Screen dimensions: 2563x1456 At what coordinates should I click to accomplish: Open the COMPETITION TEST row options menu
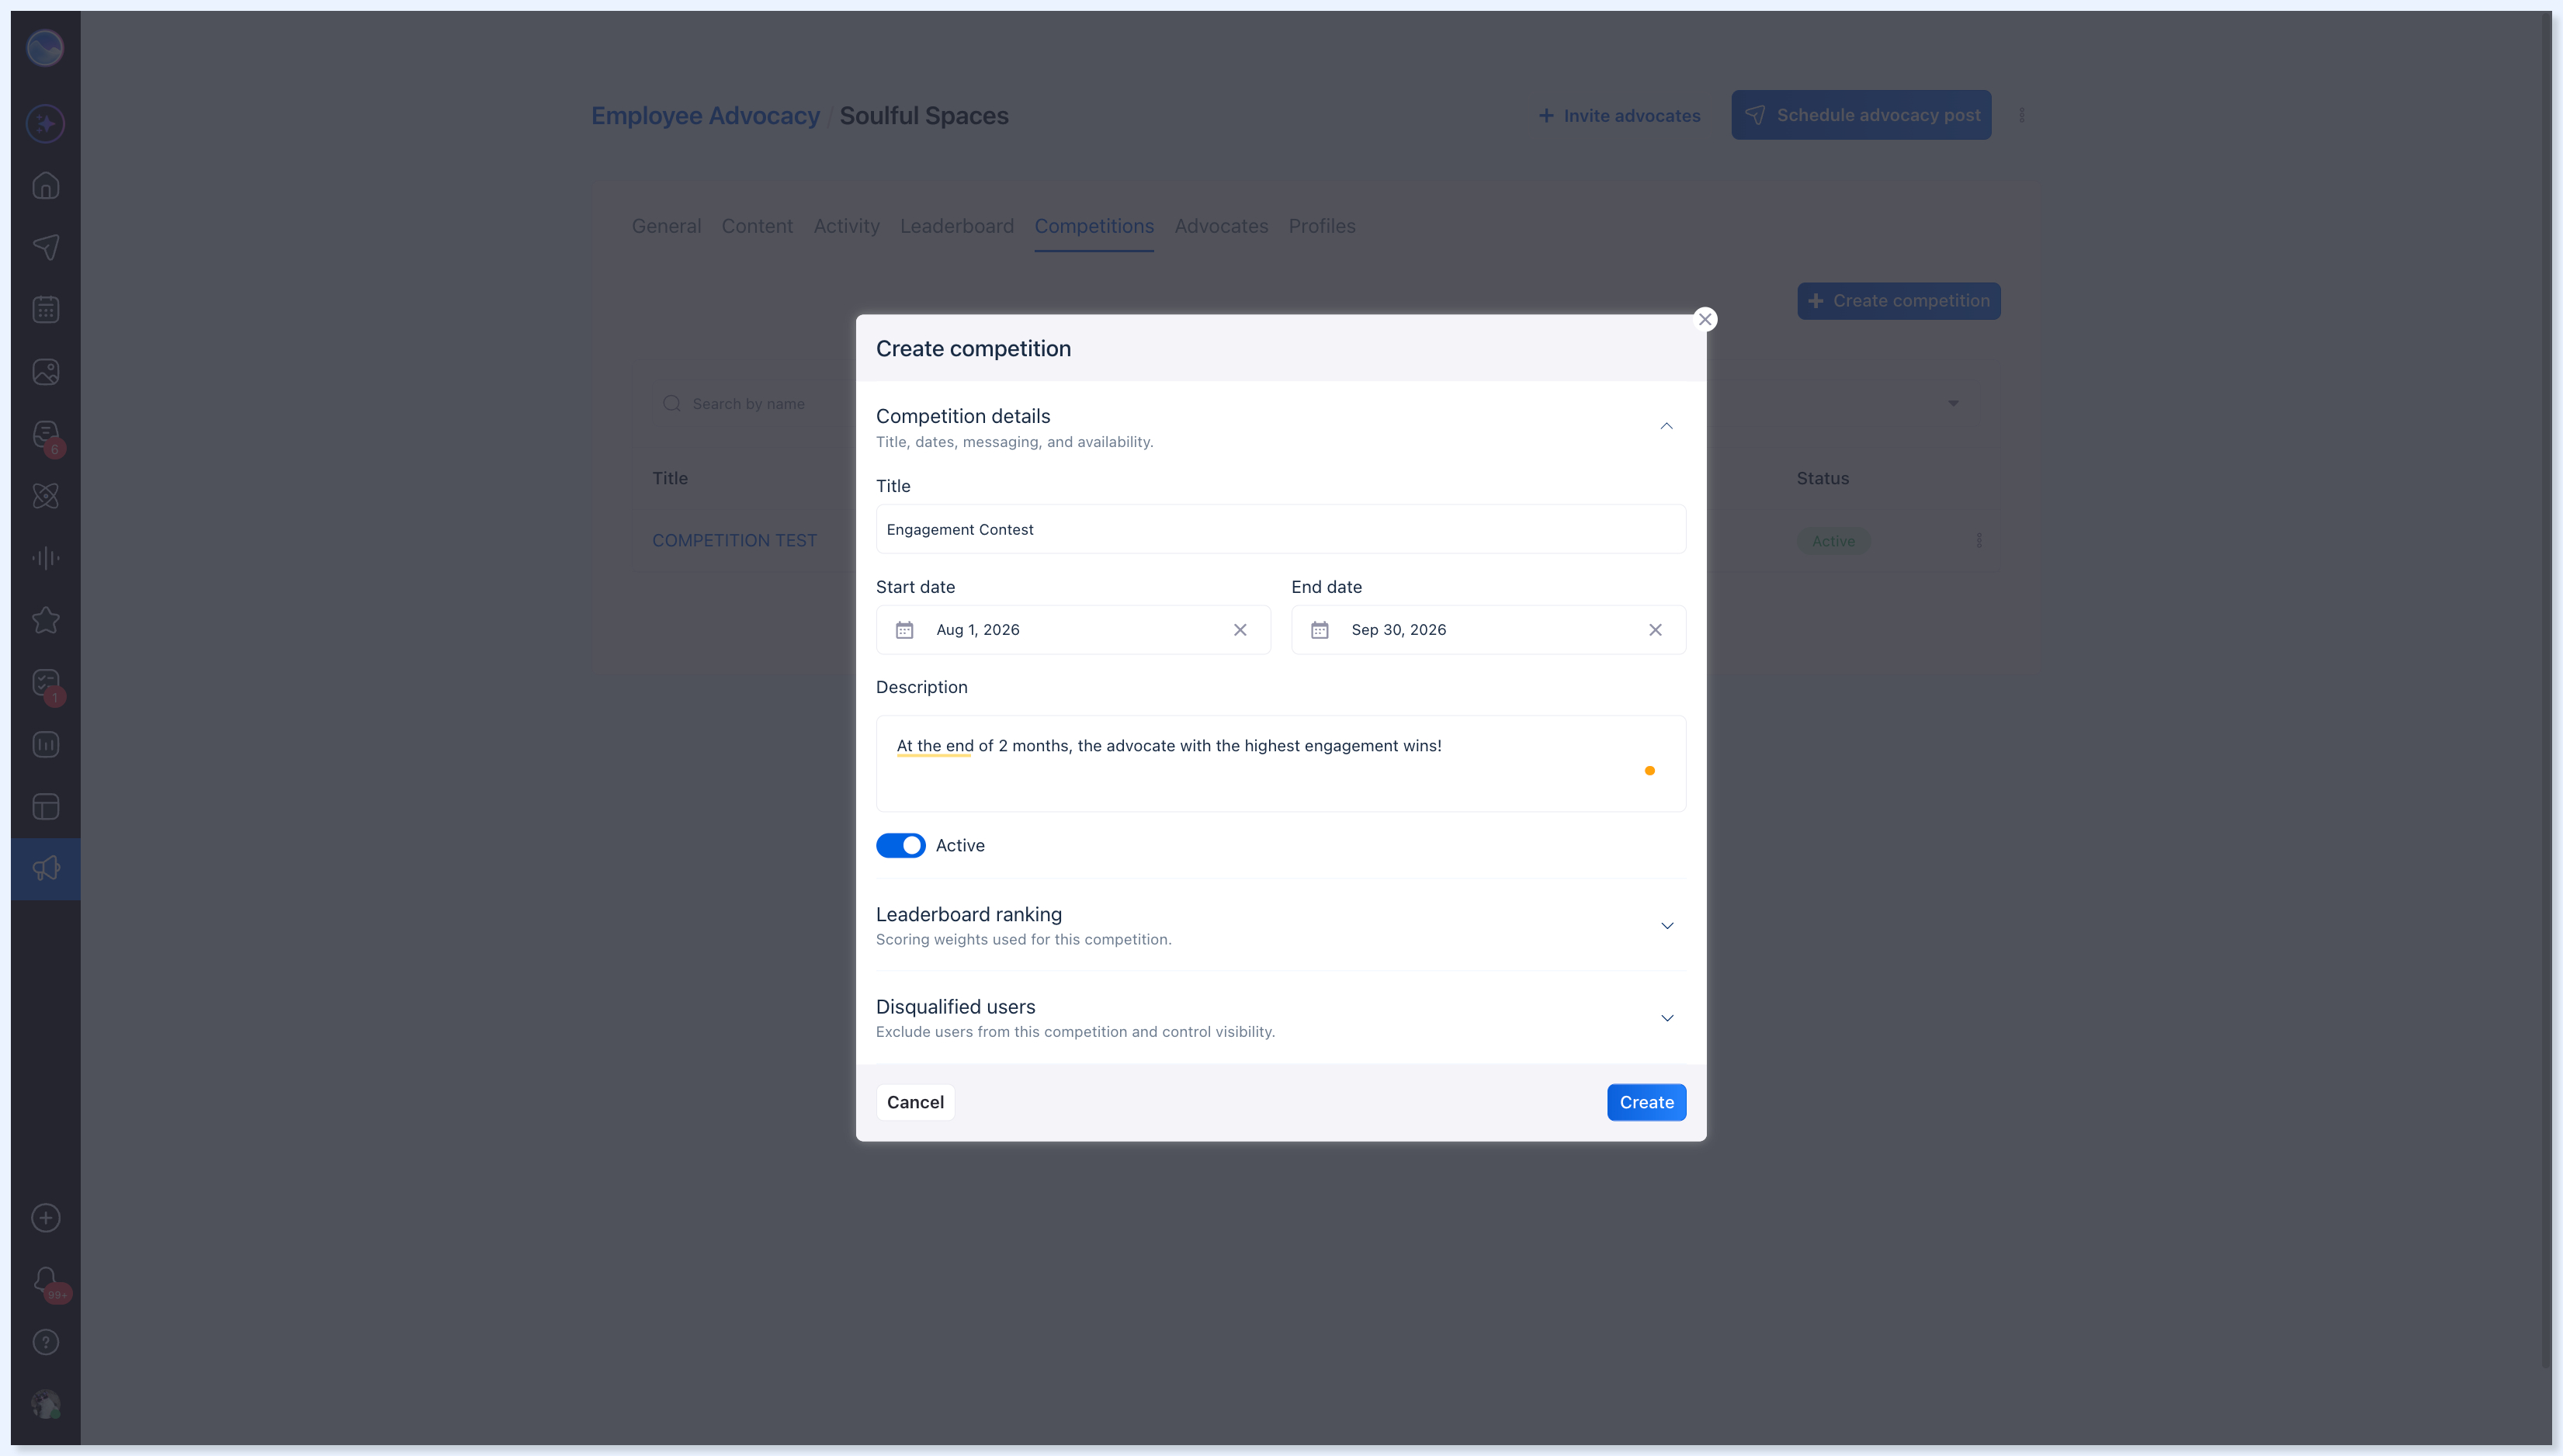(x=1979, y=541)
